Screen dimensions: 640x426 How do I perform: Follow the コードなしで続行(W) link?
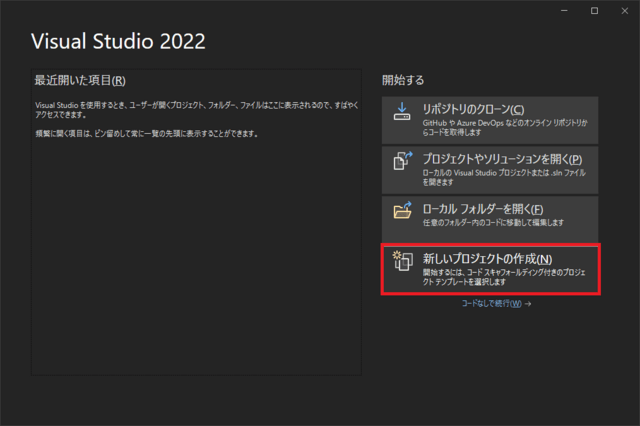click(490, 304)
